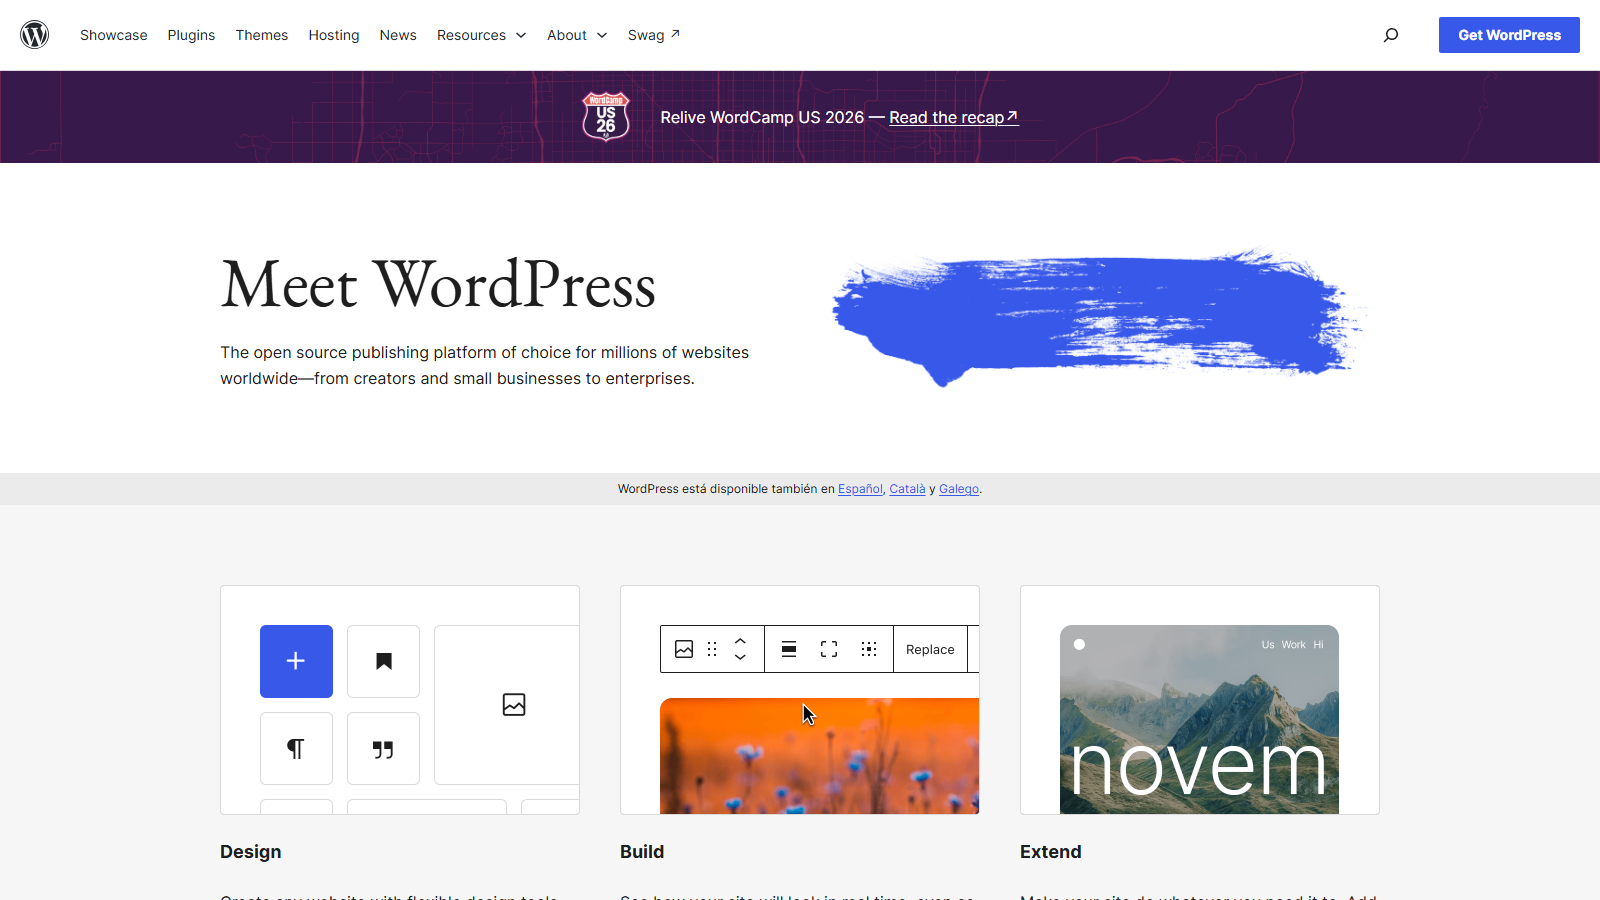Click the Meet WordPress heading

pos(438,285)
